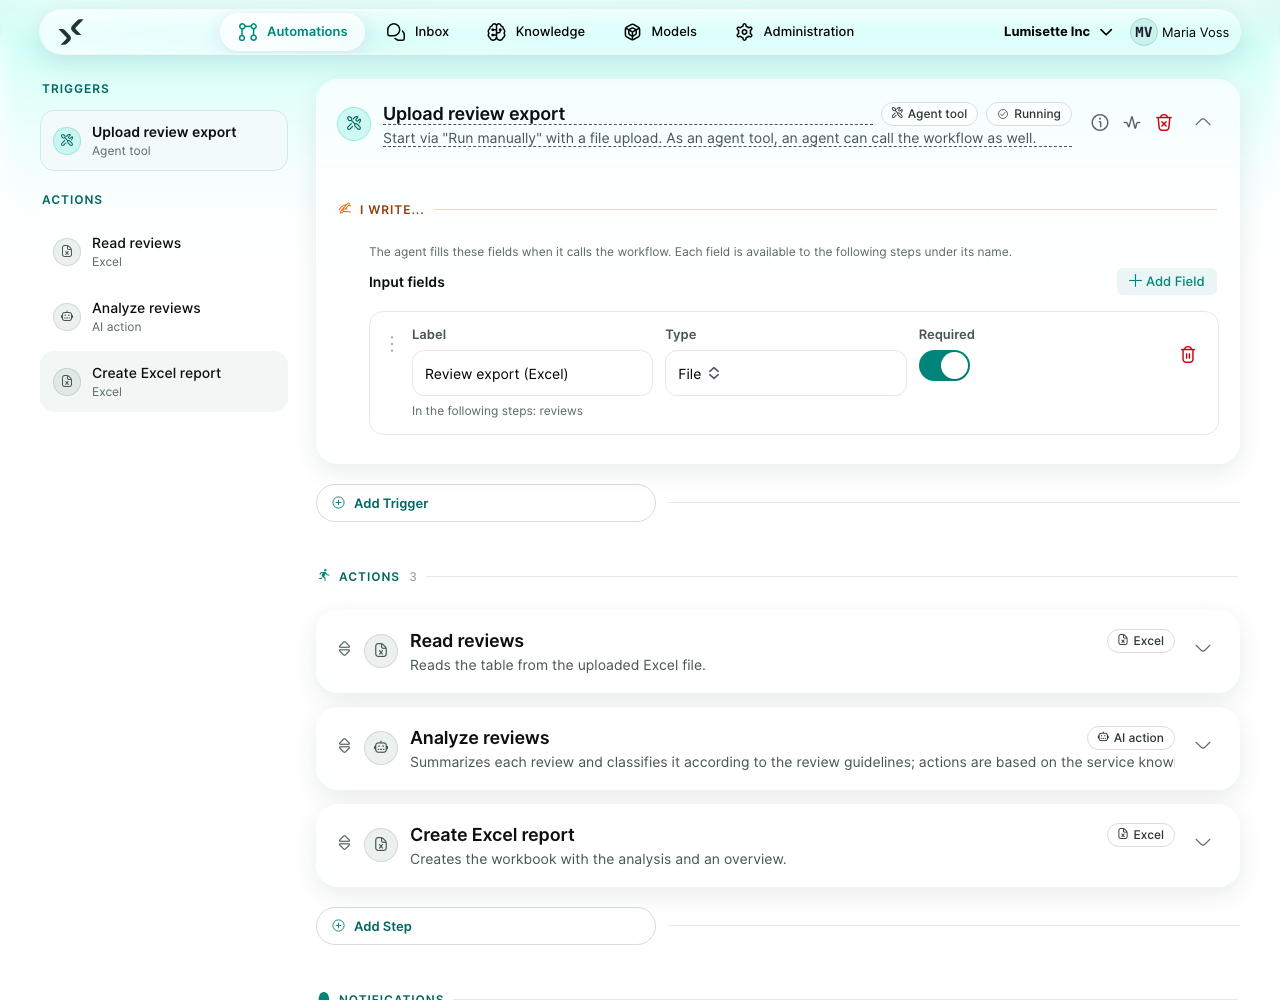Switch to the Knowledge tab

536,32
